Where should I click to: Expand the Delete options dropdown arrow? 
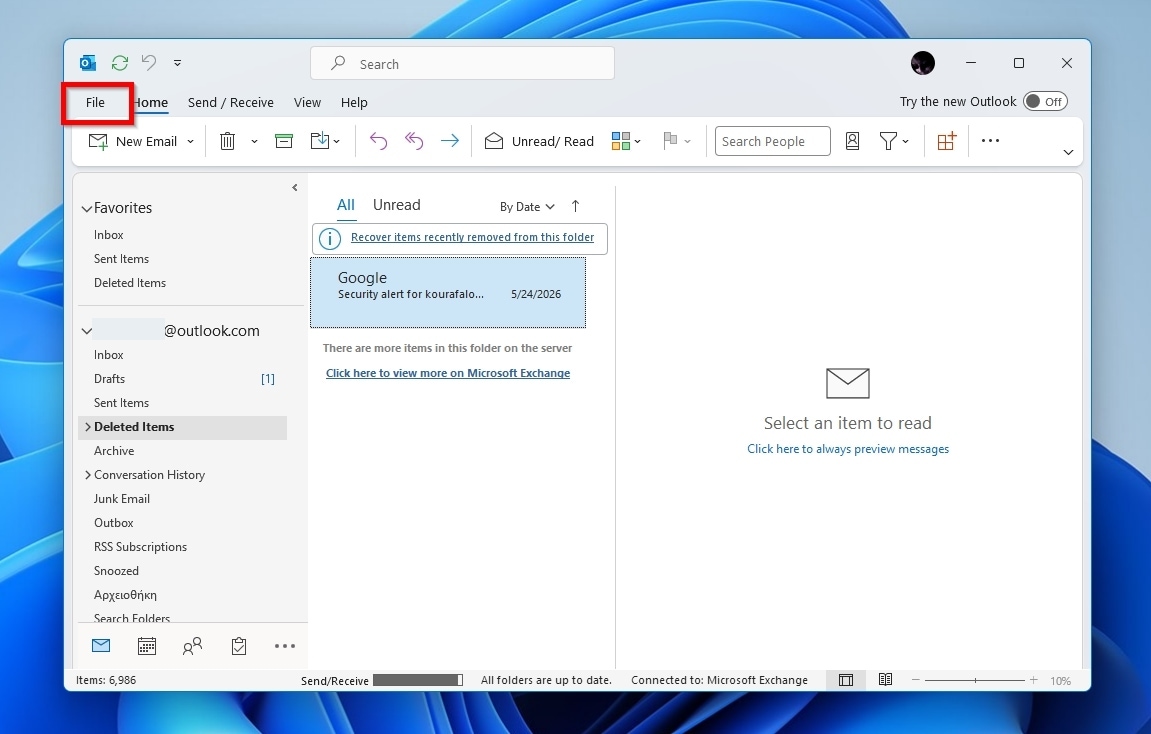254,142
